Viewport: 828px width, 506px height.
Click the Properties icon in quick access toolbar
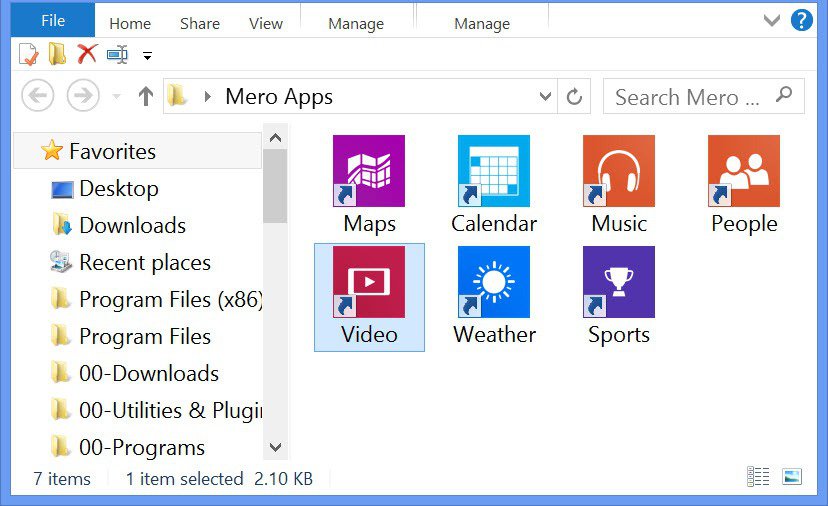(28, 54)
